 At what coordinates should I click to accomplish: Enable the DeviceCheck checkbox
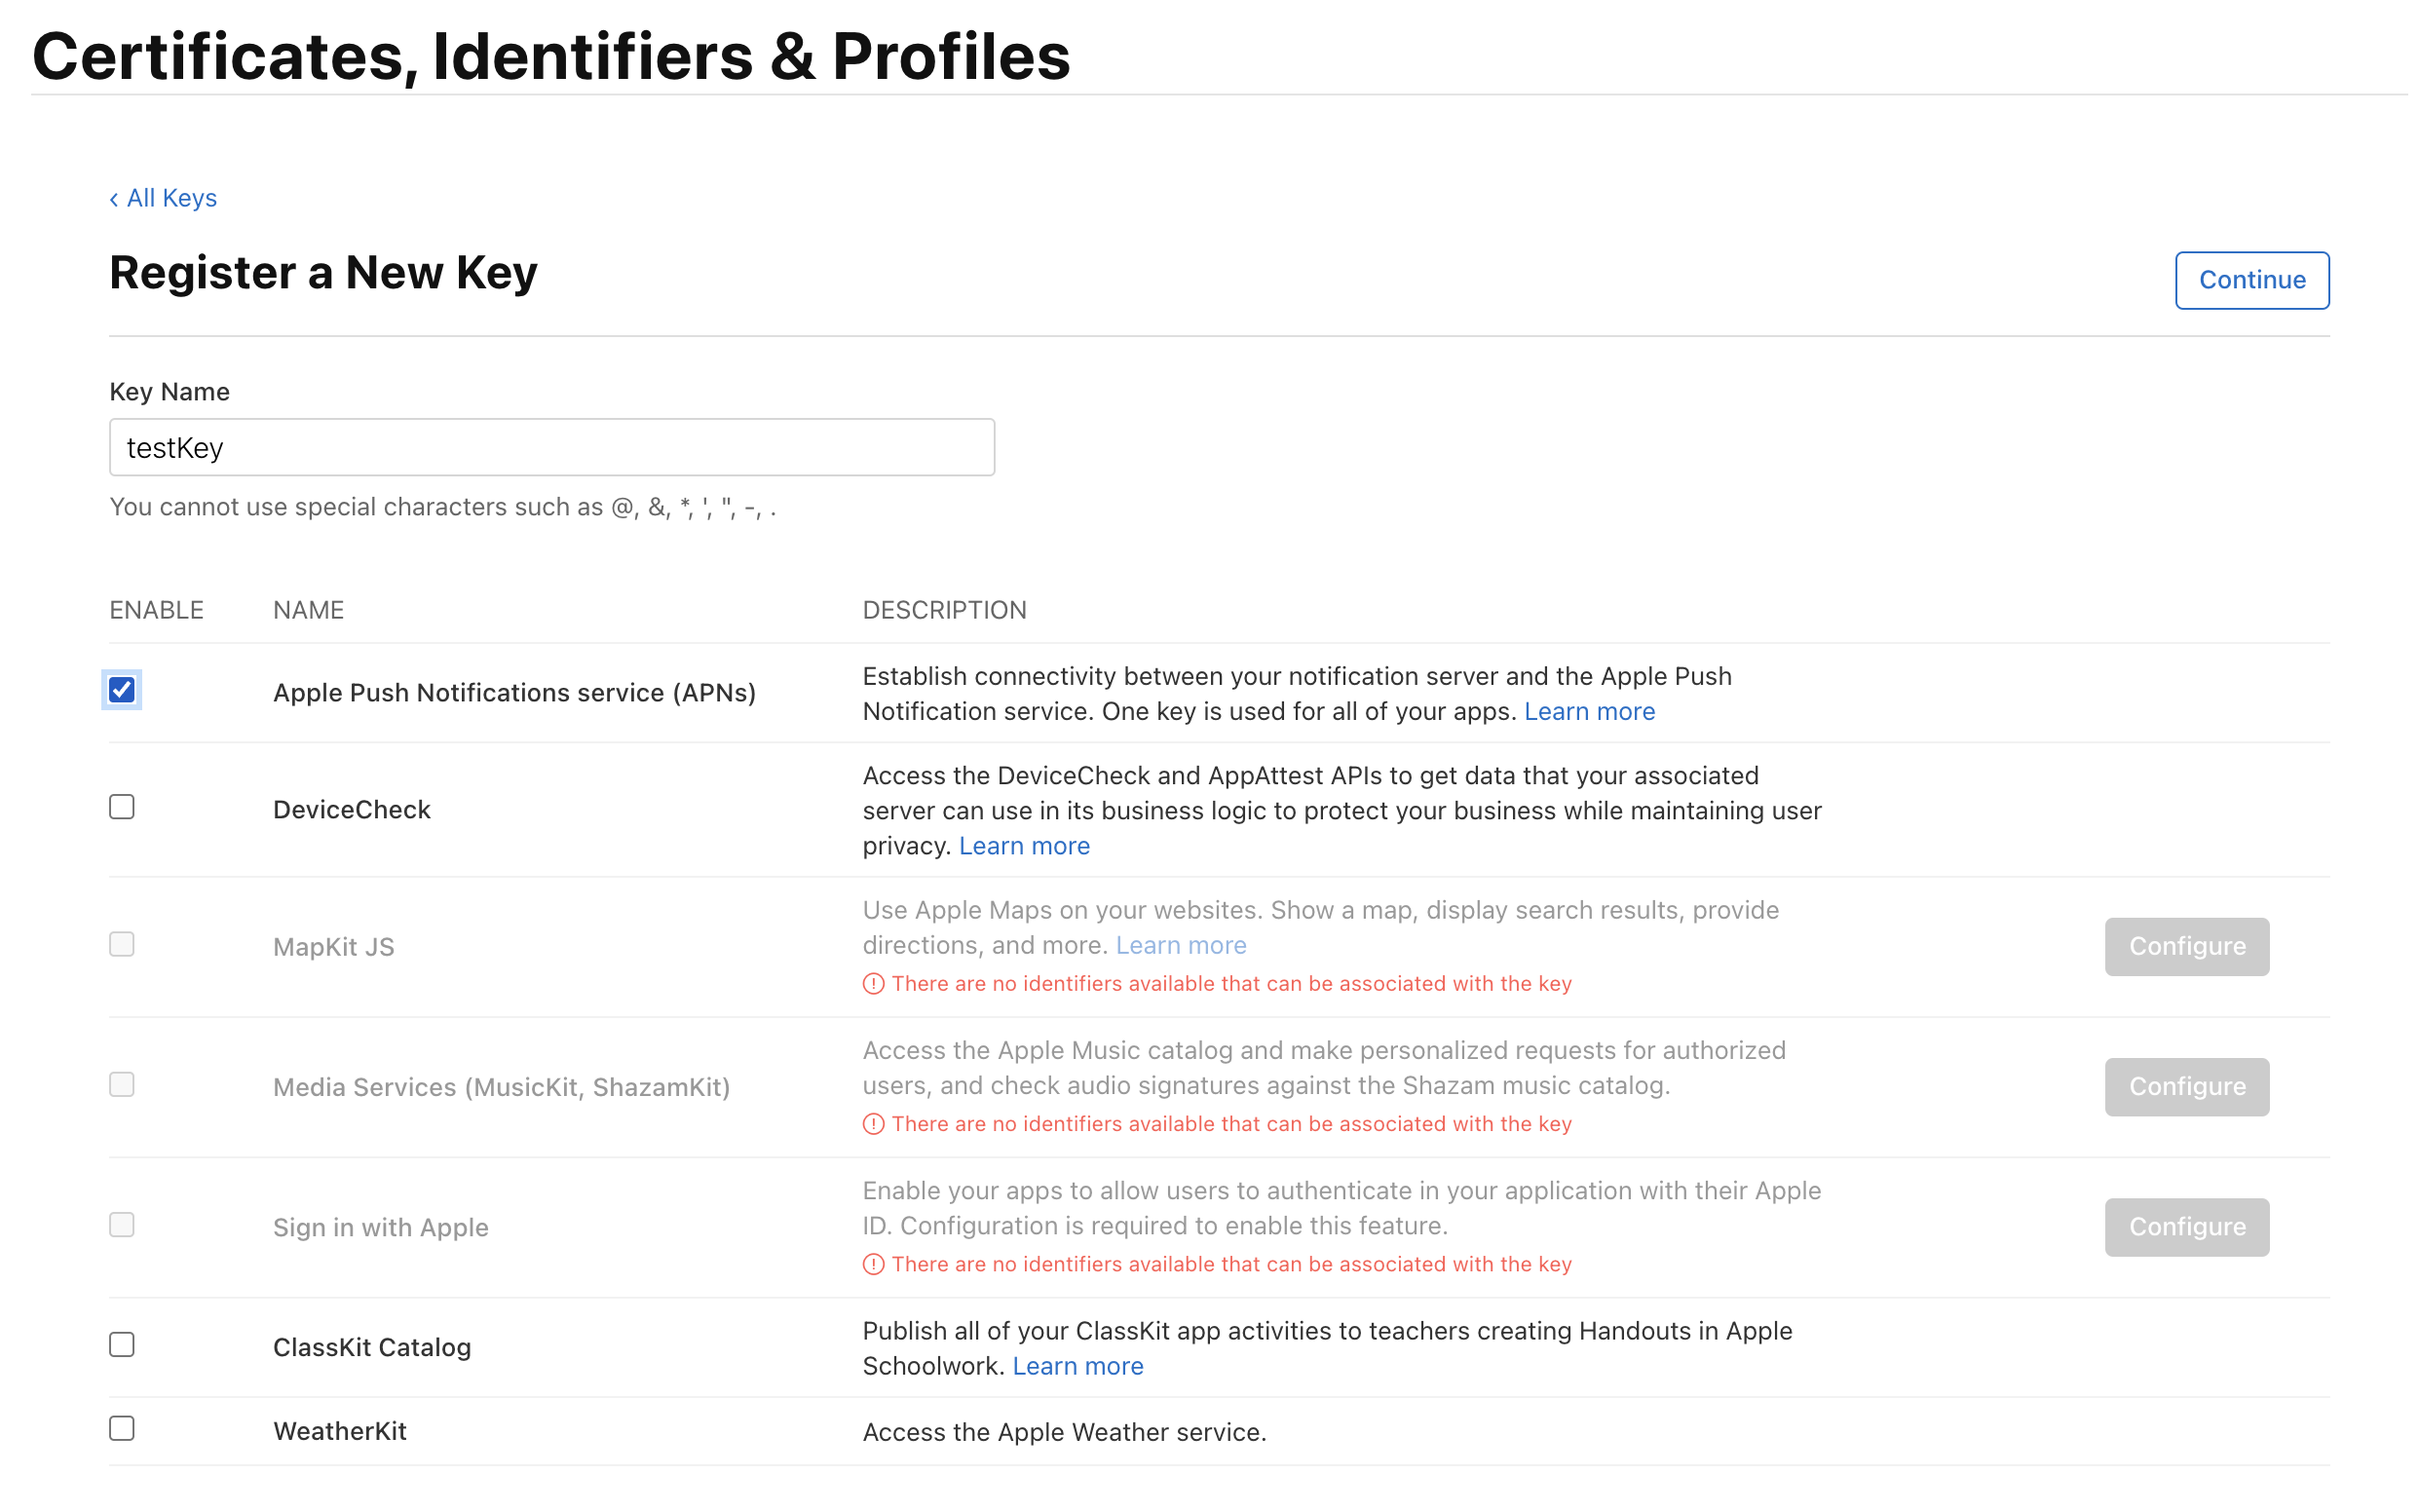pos(122,807)
